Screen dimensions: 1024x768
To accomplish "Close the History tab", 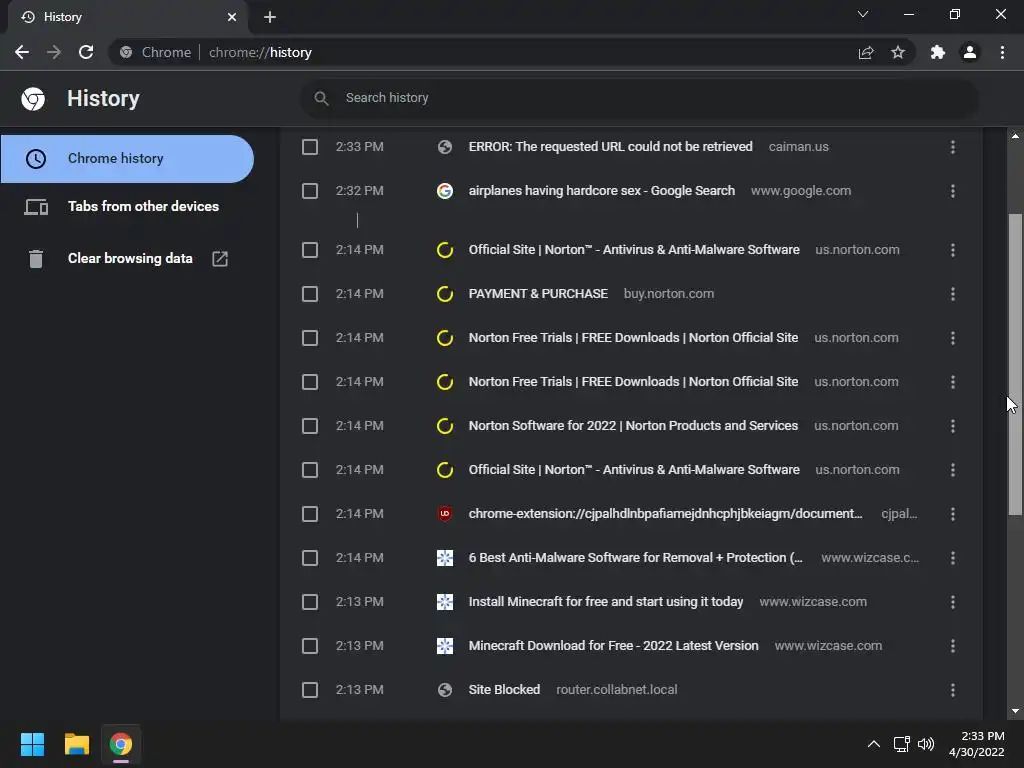I will 232,17.
